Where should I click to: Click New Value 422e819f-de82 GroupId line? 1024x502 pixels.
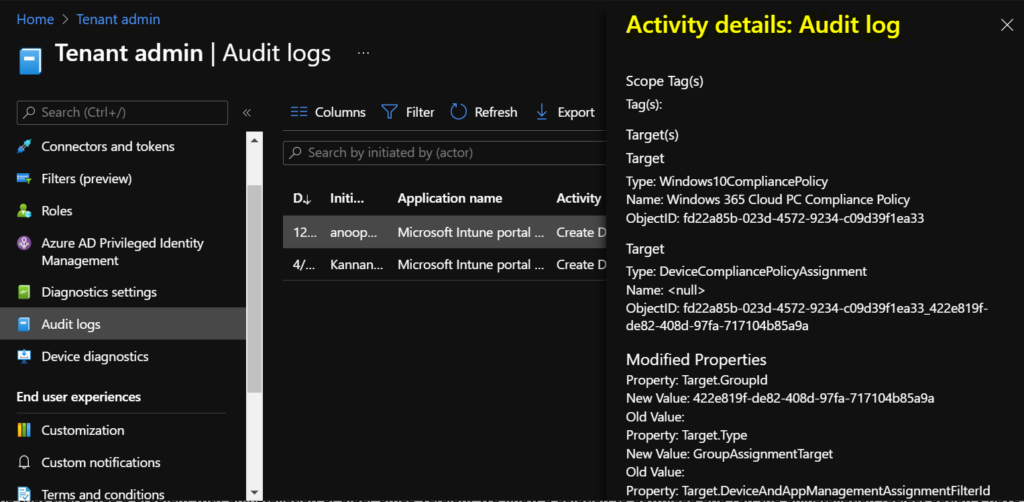780,398
